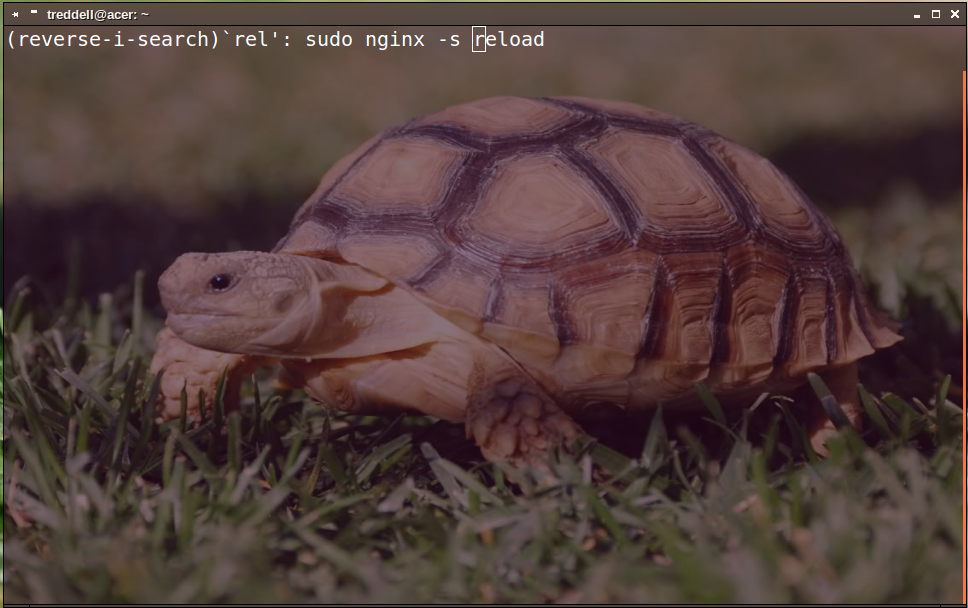968x608 pixels.
Task: Click the treddell@acer: ~ window title
Action: click(97, 14)
